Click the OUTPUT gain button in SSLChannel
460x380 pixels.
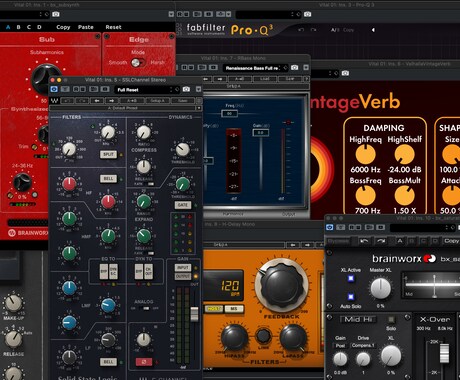tap(183, 276)
